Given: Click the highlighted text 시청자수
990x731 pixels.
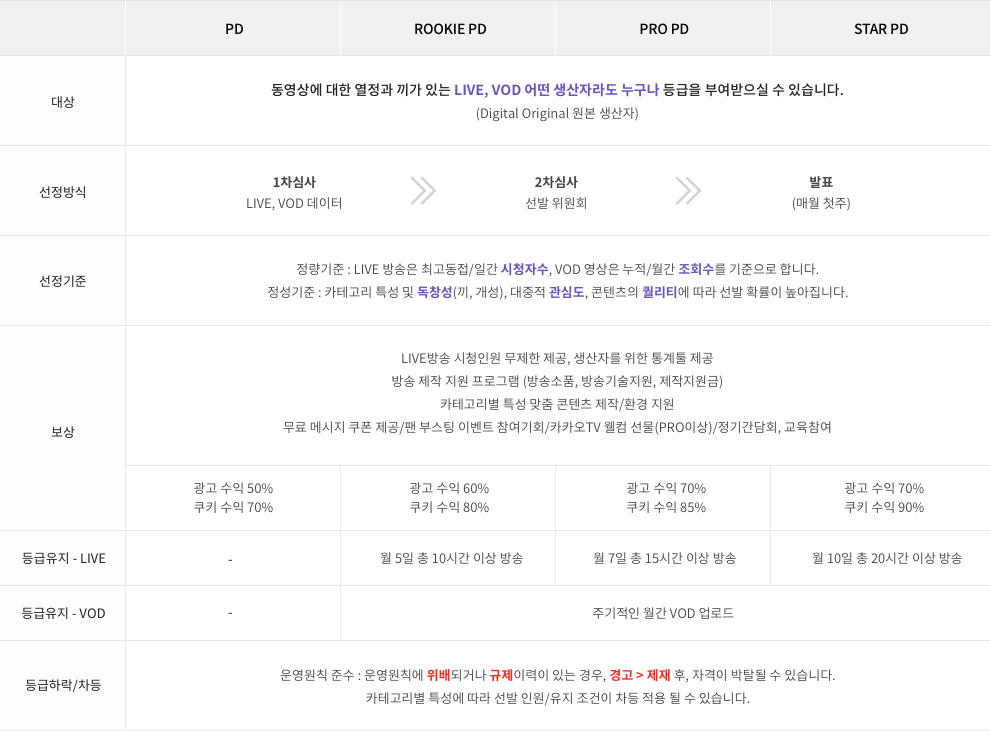Looking at the screenshot, I should [x=524, y=270].
